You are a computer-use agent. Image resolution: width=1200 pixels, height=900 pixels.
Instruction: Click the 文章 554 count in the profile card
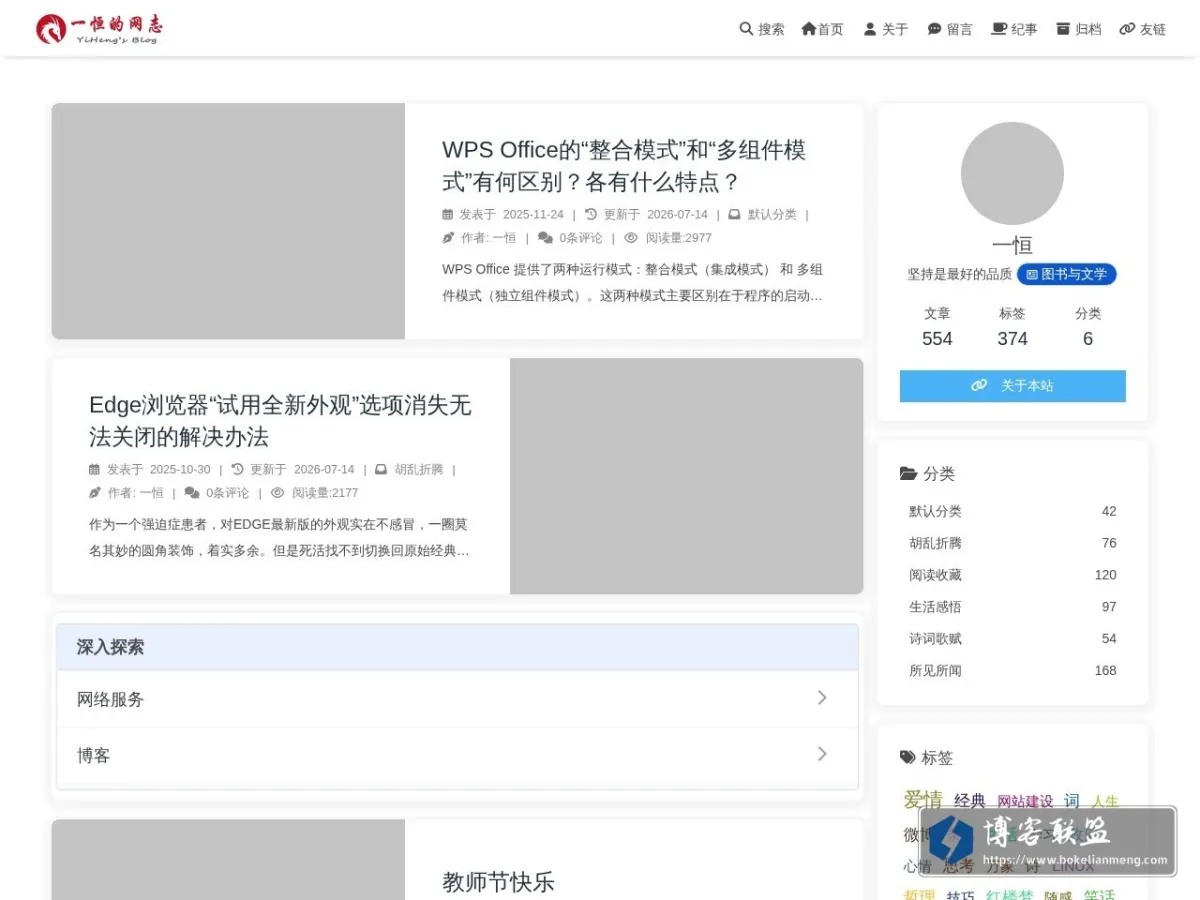pyautogui.click(x=937, y=327)
